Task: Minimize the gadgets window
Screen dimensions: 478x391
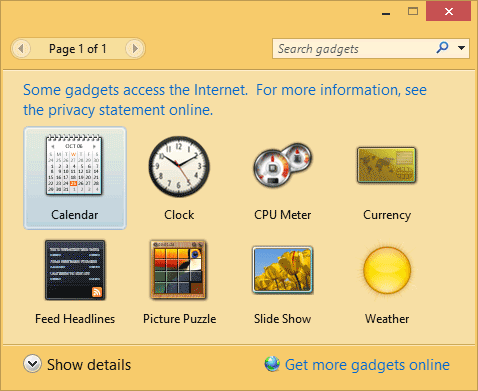Action: (386, 13)
